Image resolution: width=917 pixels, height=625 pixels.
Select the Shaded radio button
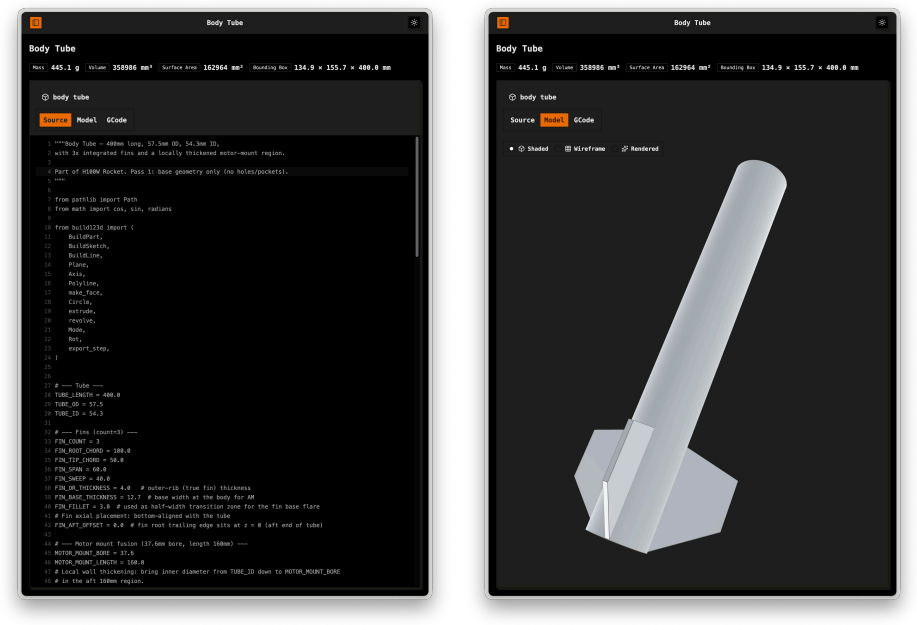(511, 149)
